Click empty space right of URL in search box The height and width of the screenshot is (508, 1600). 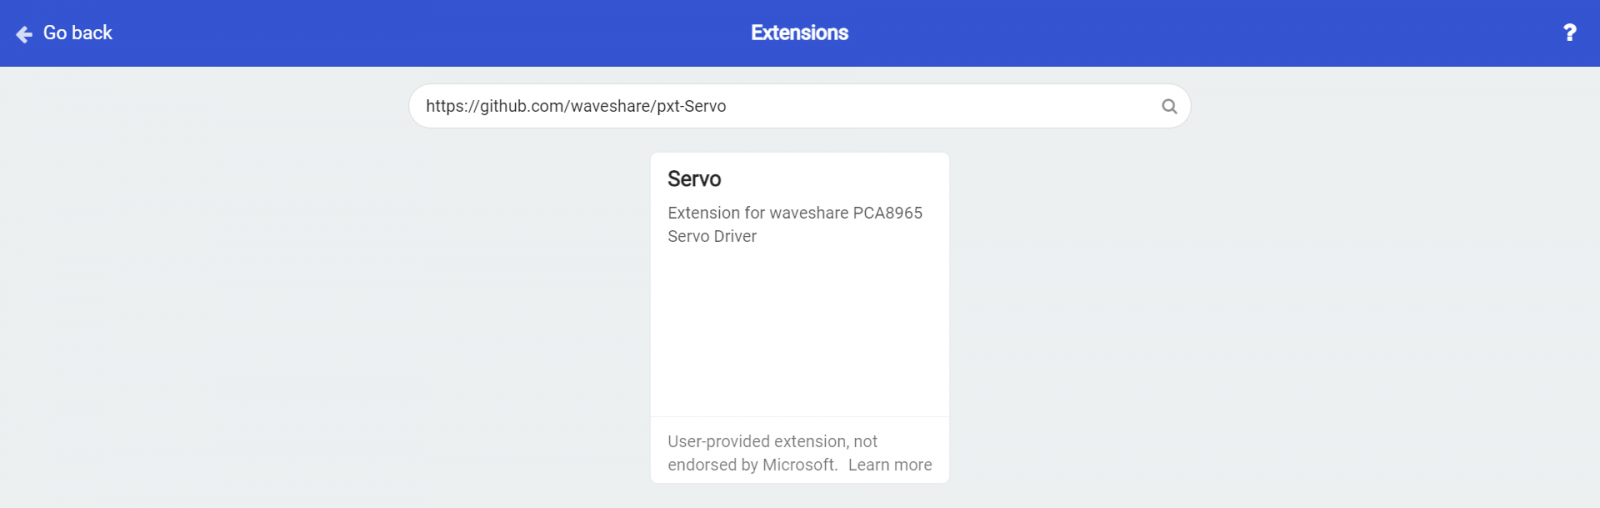(x=940, y=106)
